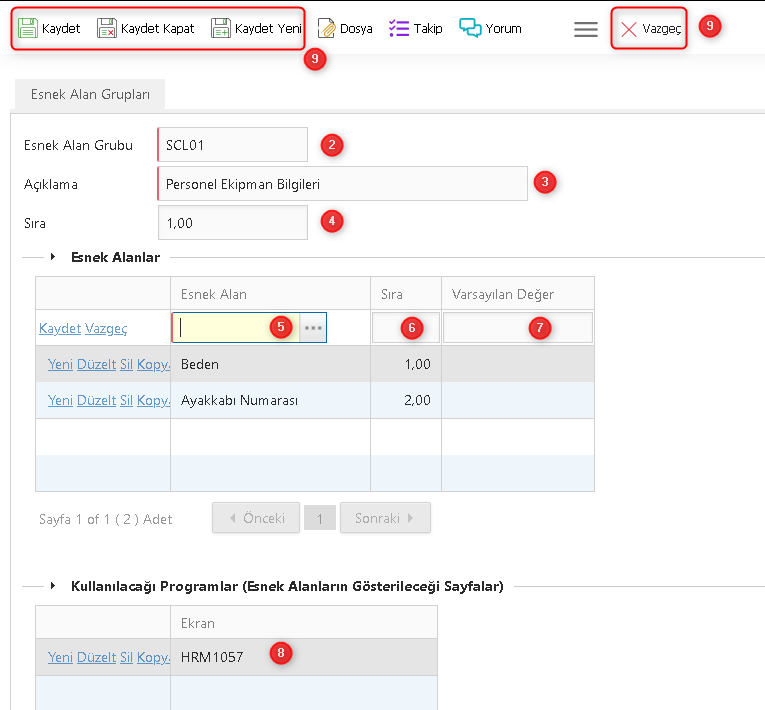The image size is (765, 710).
Task: Click the Vazgeç link in grid edit row
Action: click(106, 328)
